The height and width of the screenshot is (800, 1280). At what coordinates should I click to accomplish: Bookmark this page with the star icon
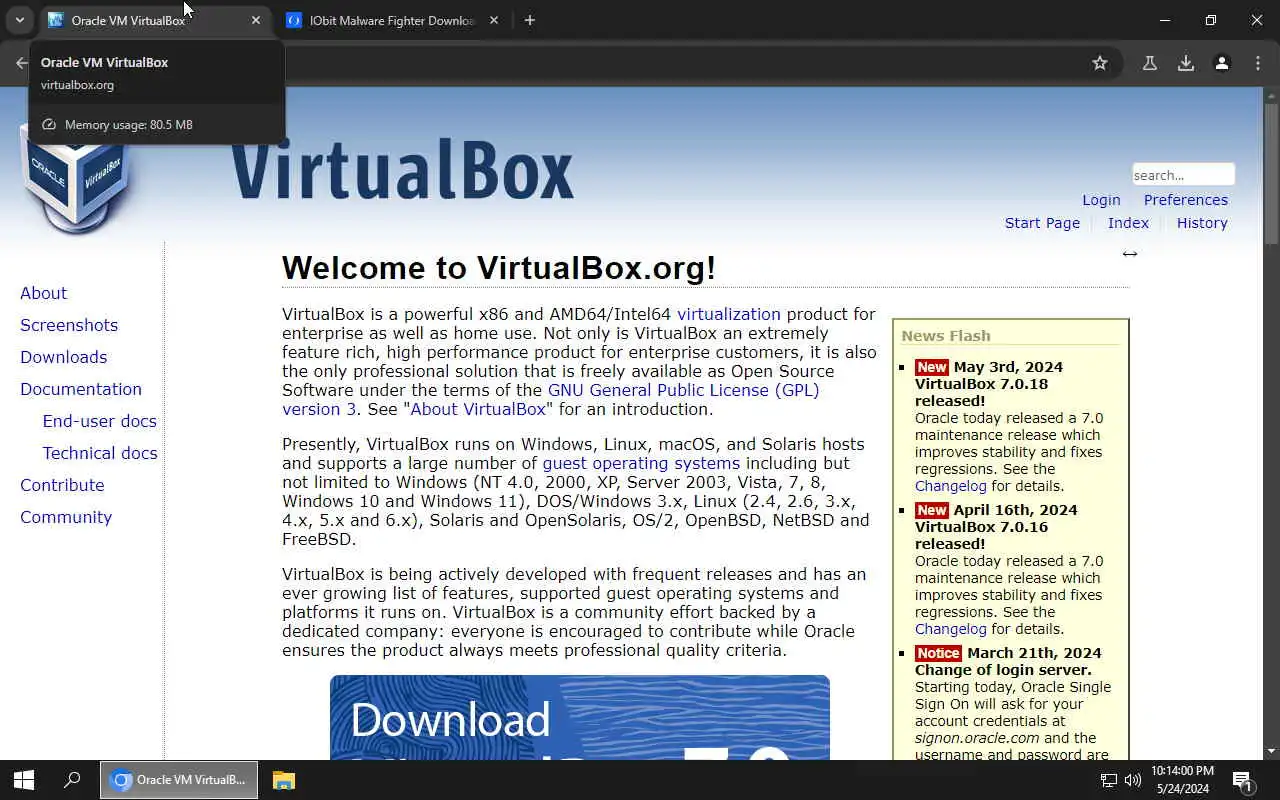[1100, 63]
